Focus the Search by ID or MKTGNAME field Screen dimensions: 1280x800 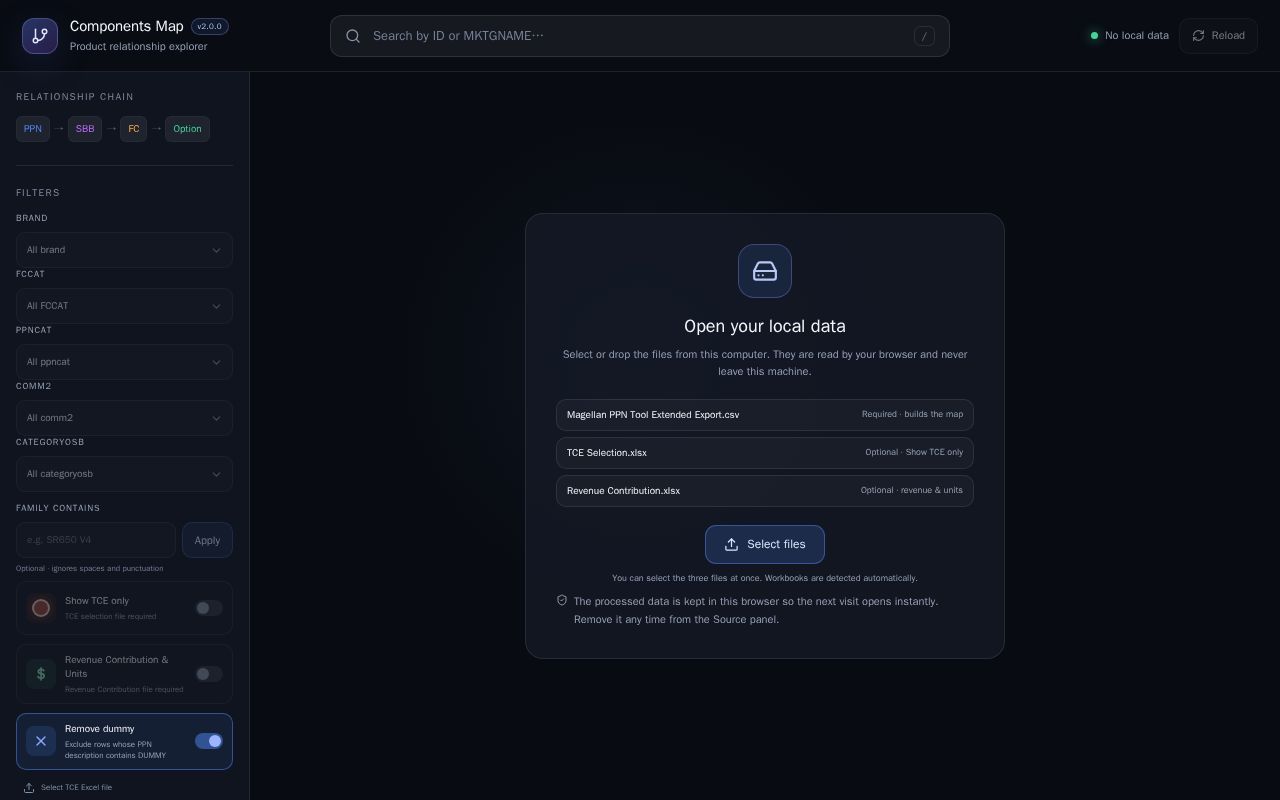tap(640, 36)
